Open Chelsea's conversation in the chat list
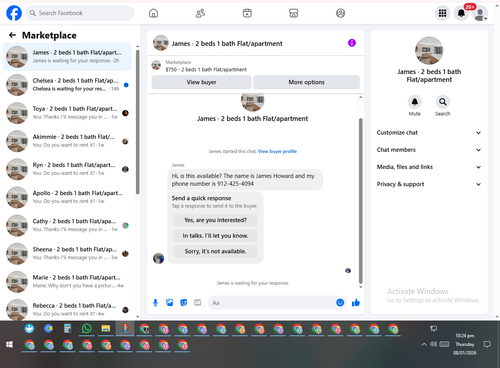The width and height of the screenshot is (500, 368). pos(67,85)
